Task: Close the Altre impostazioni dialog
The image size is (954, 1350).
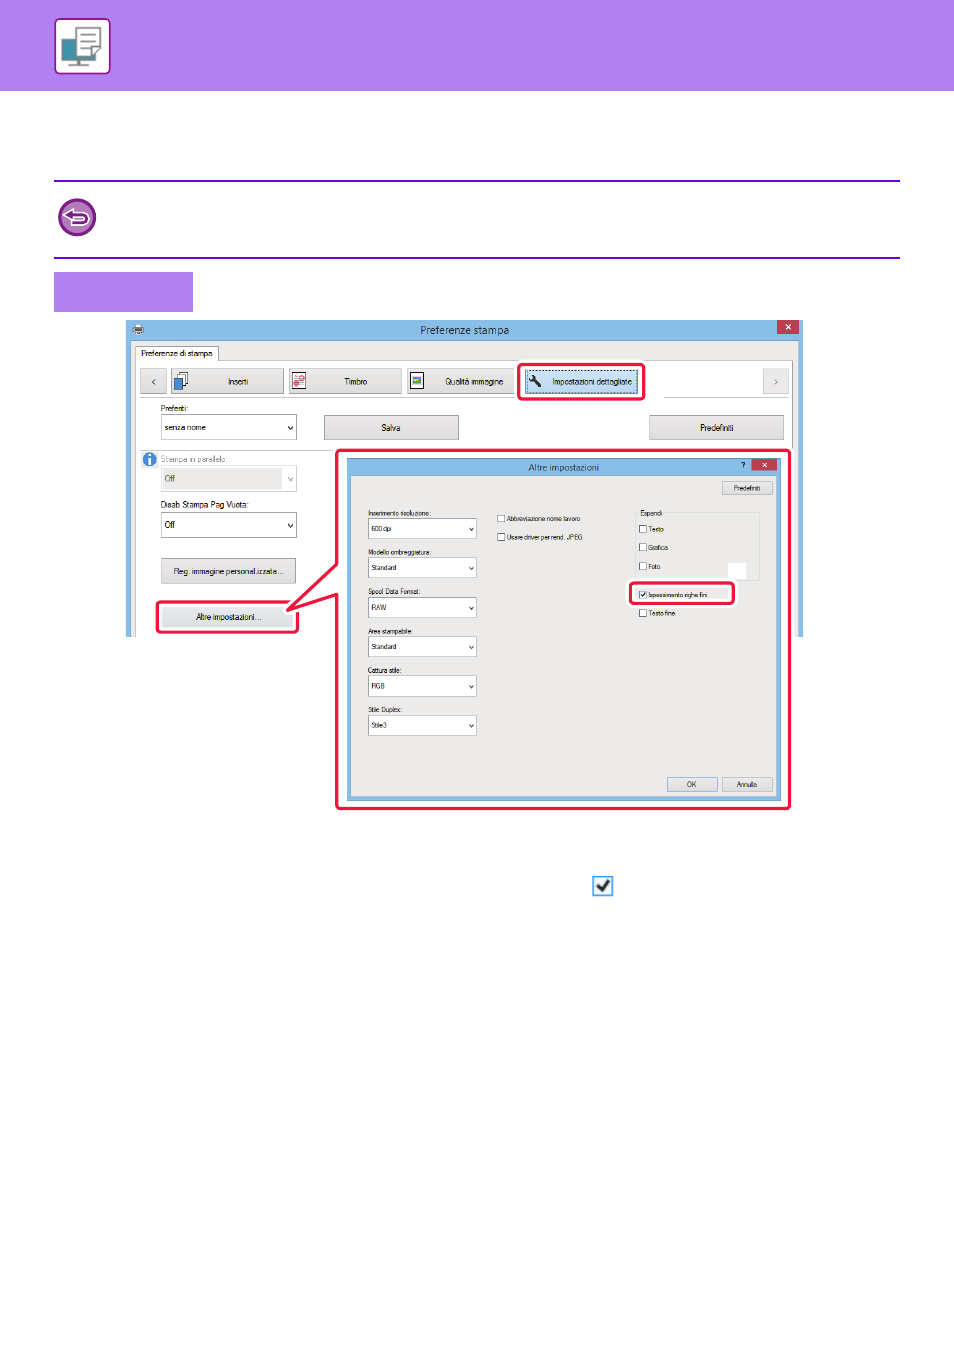Action: 765,465
